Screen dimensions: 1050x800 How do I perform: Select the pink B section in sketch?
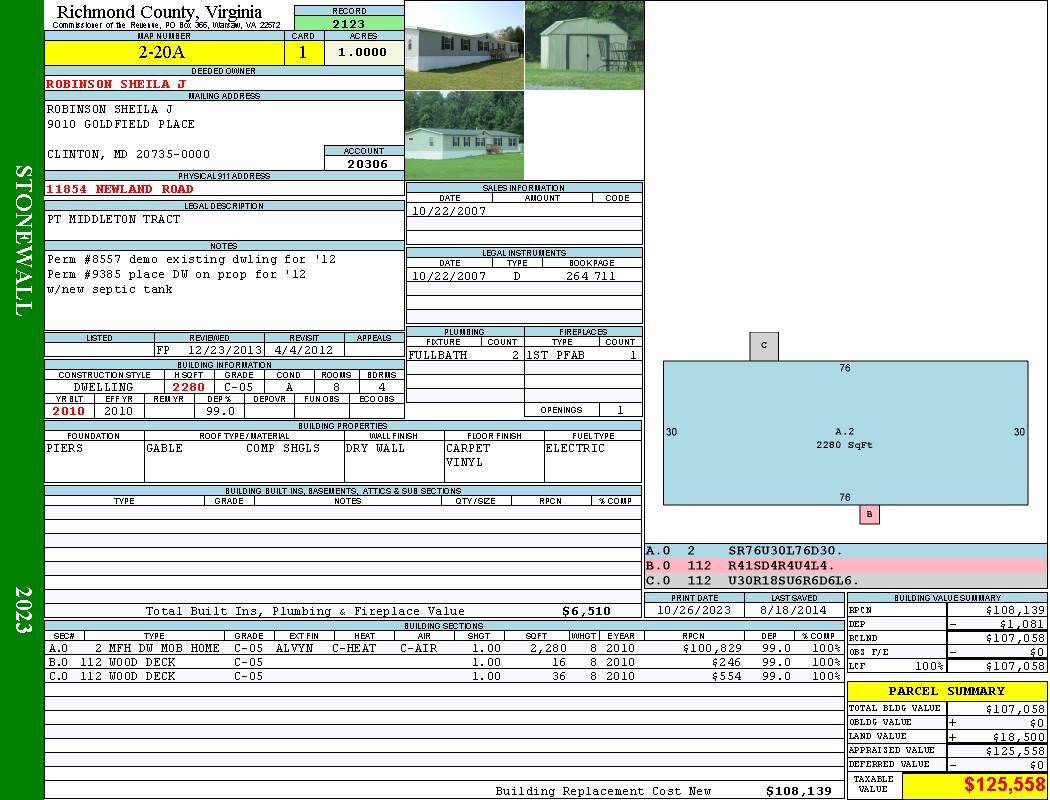[x=869, y=514]
